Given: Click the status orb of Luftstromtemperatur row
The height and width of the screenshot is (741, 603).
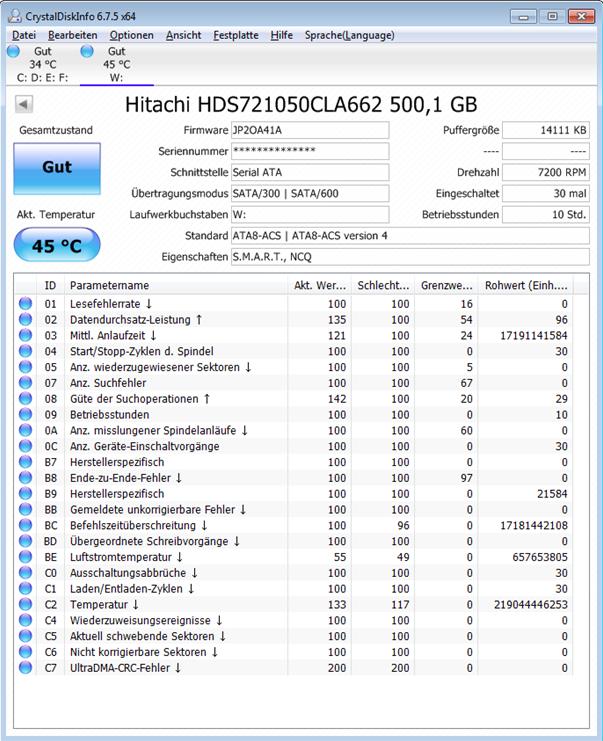Looking at the screenshot, I should coord(26,557).
